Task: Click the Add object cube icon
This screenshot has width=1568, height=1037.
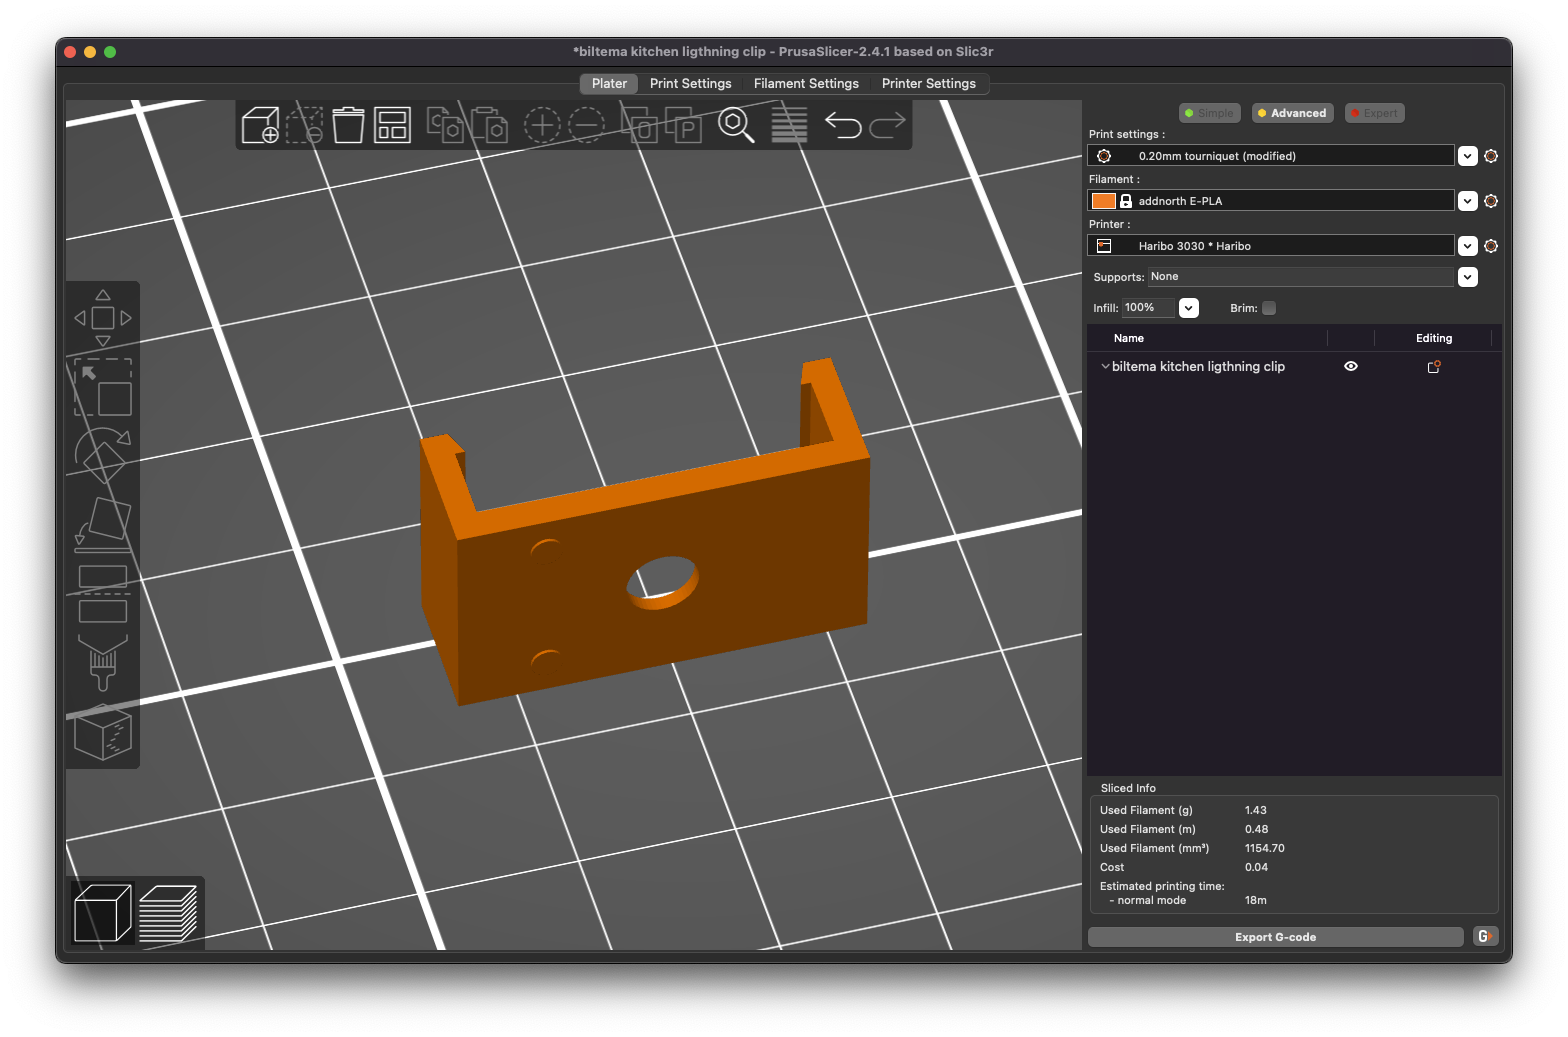Action: 261,125
